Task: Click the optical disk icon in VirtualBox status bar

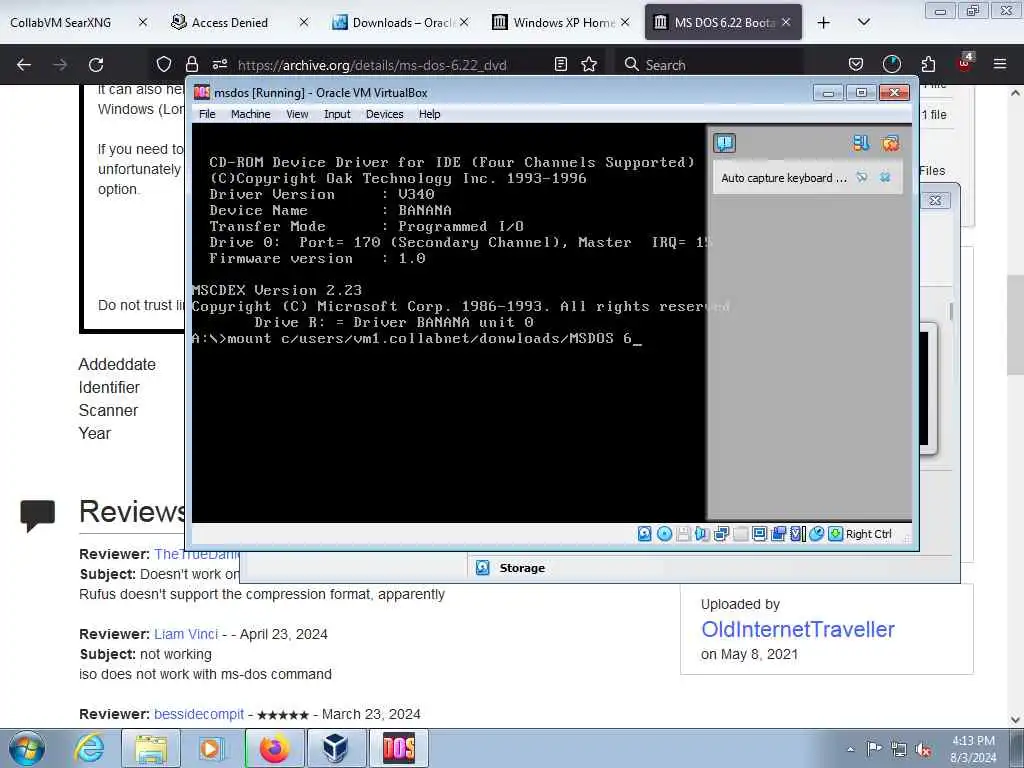Action: [664, 534]
